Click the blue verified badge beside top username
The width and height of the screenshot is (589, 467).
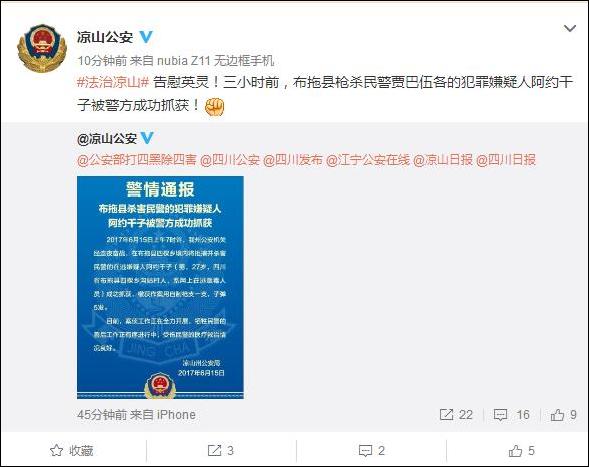point(146,37)
